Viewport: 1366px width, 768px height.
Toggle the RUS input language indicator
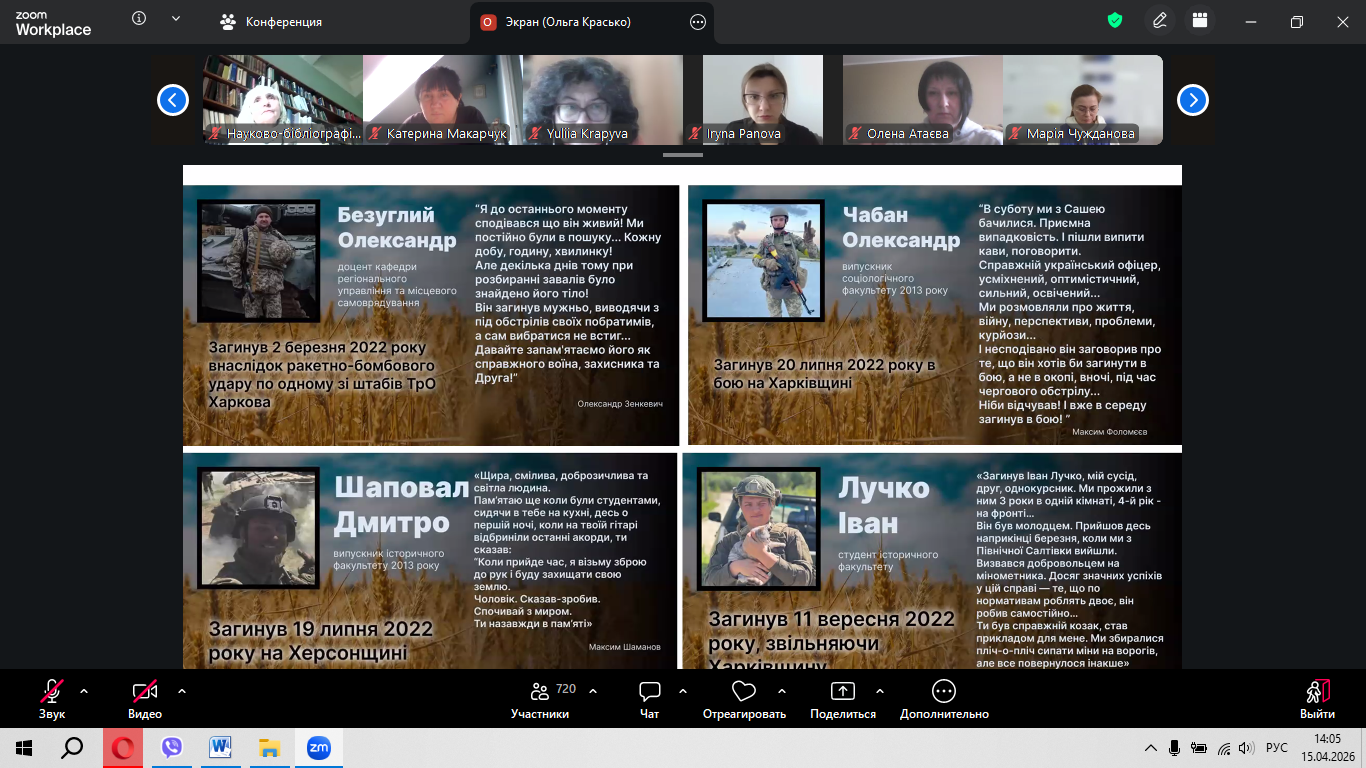point(1277,747)
